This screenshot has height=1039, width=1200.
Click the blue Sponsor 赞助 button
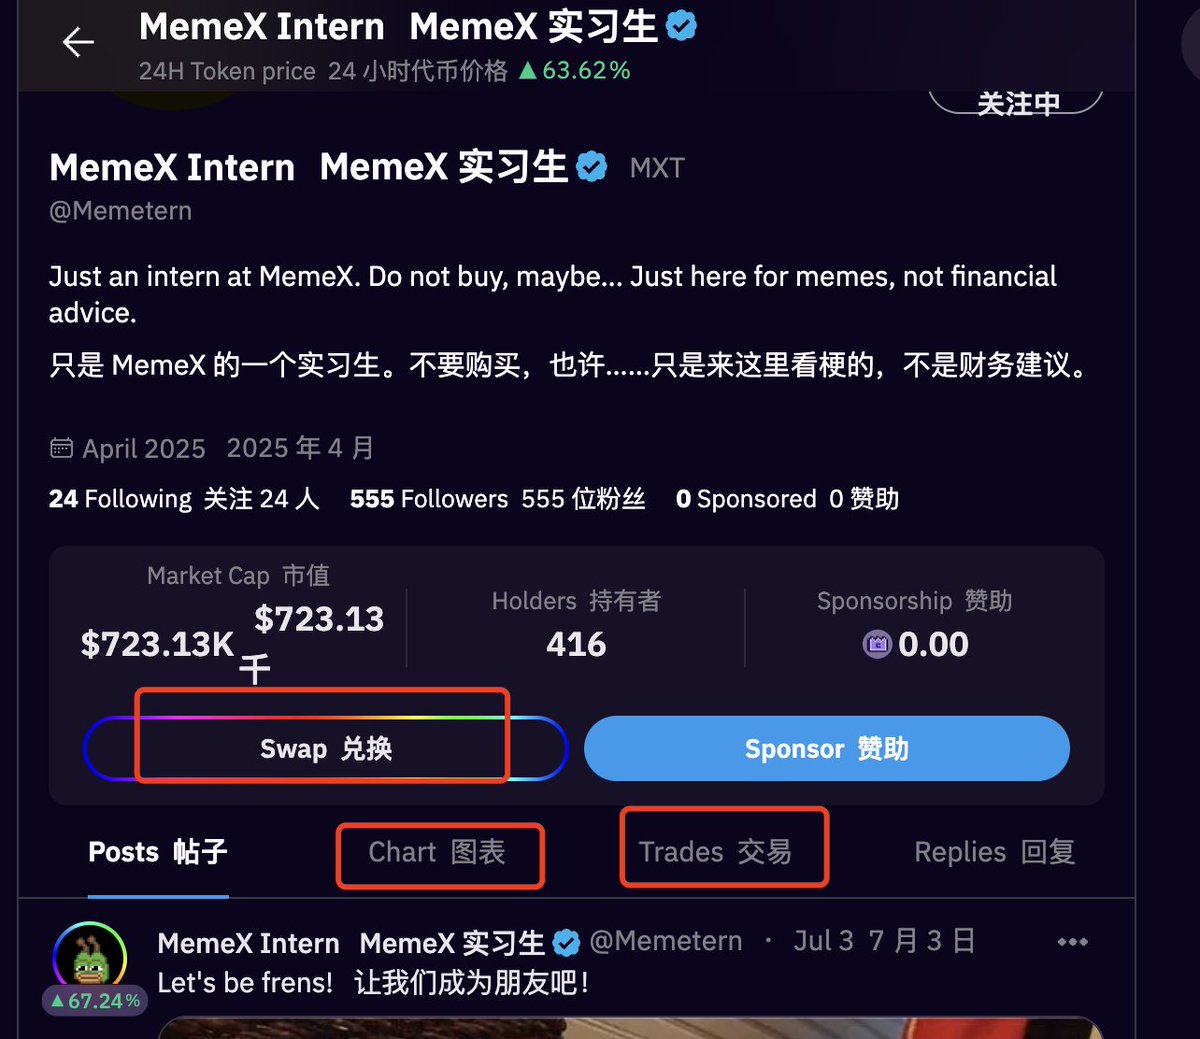[827, 749]
